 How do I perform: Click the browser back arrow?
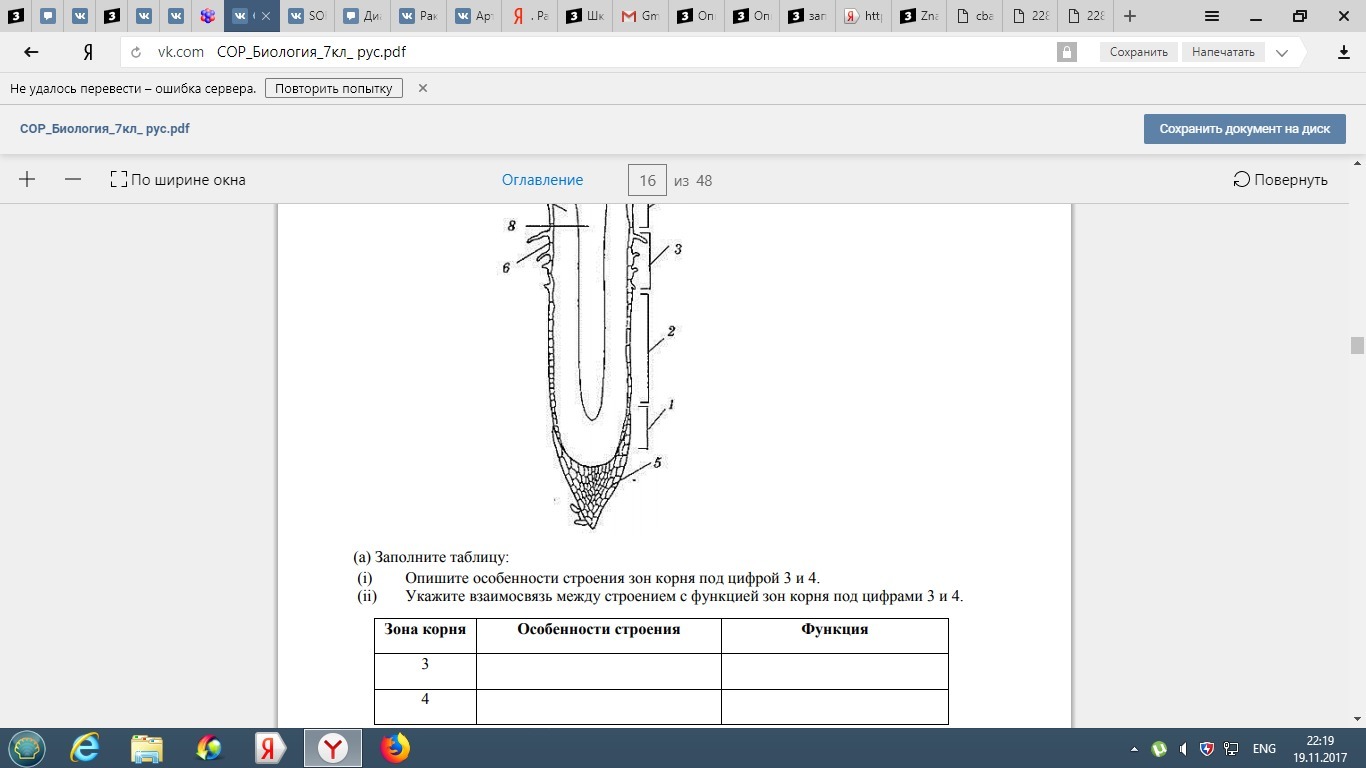31,52
